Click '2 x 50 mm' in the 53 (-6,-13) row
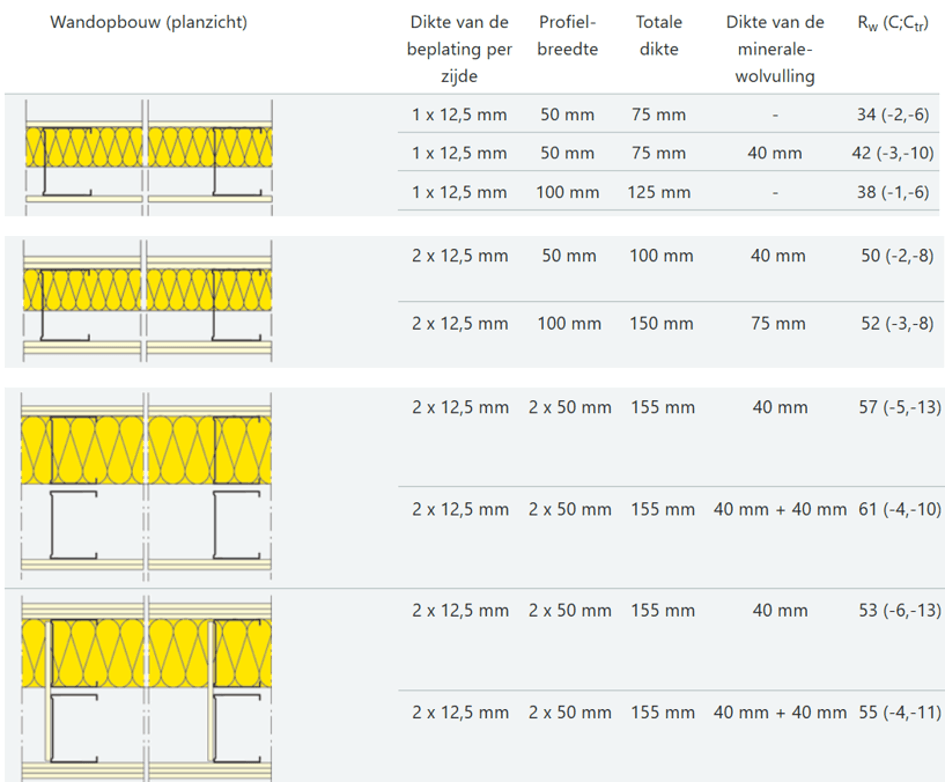This screenshot has width=945, height=782. pyautogui.click(x=570, y=610)
